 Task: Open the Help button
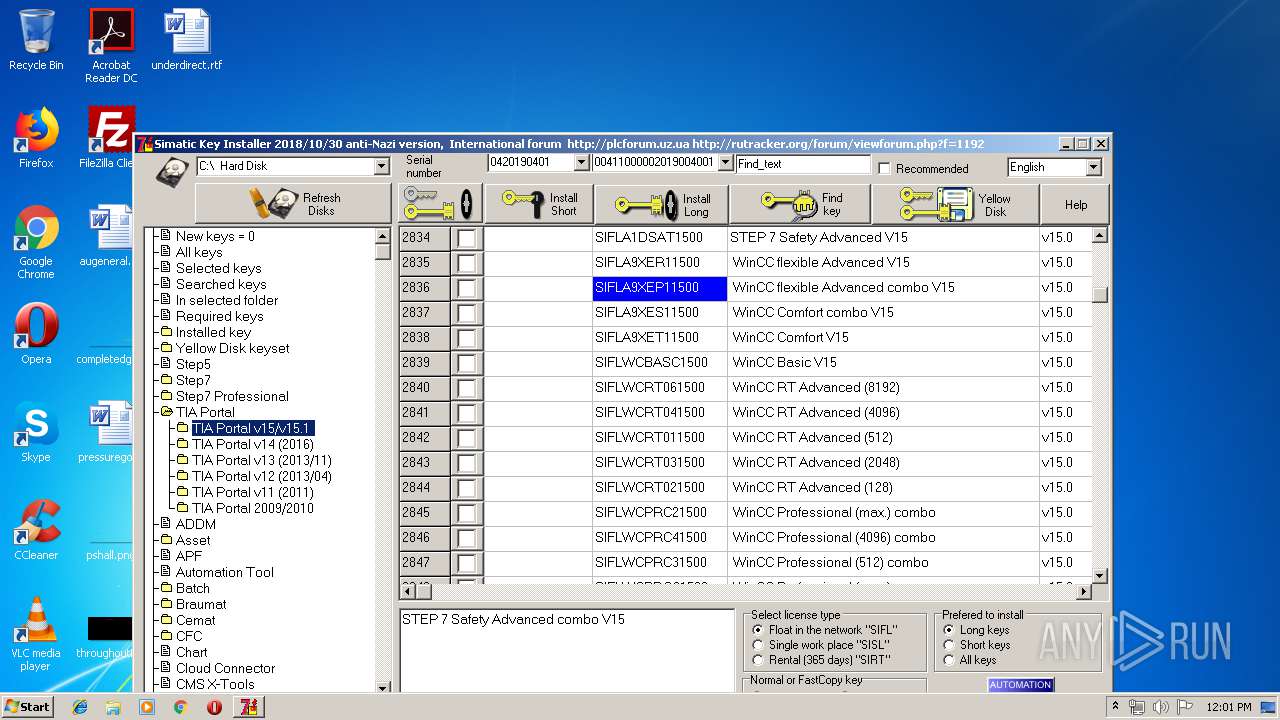tap(1076, 204)
